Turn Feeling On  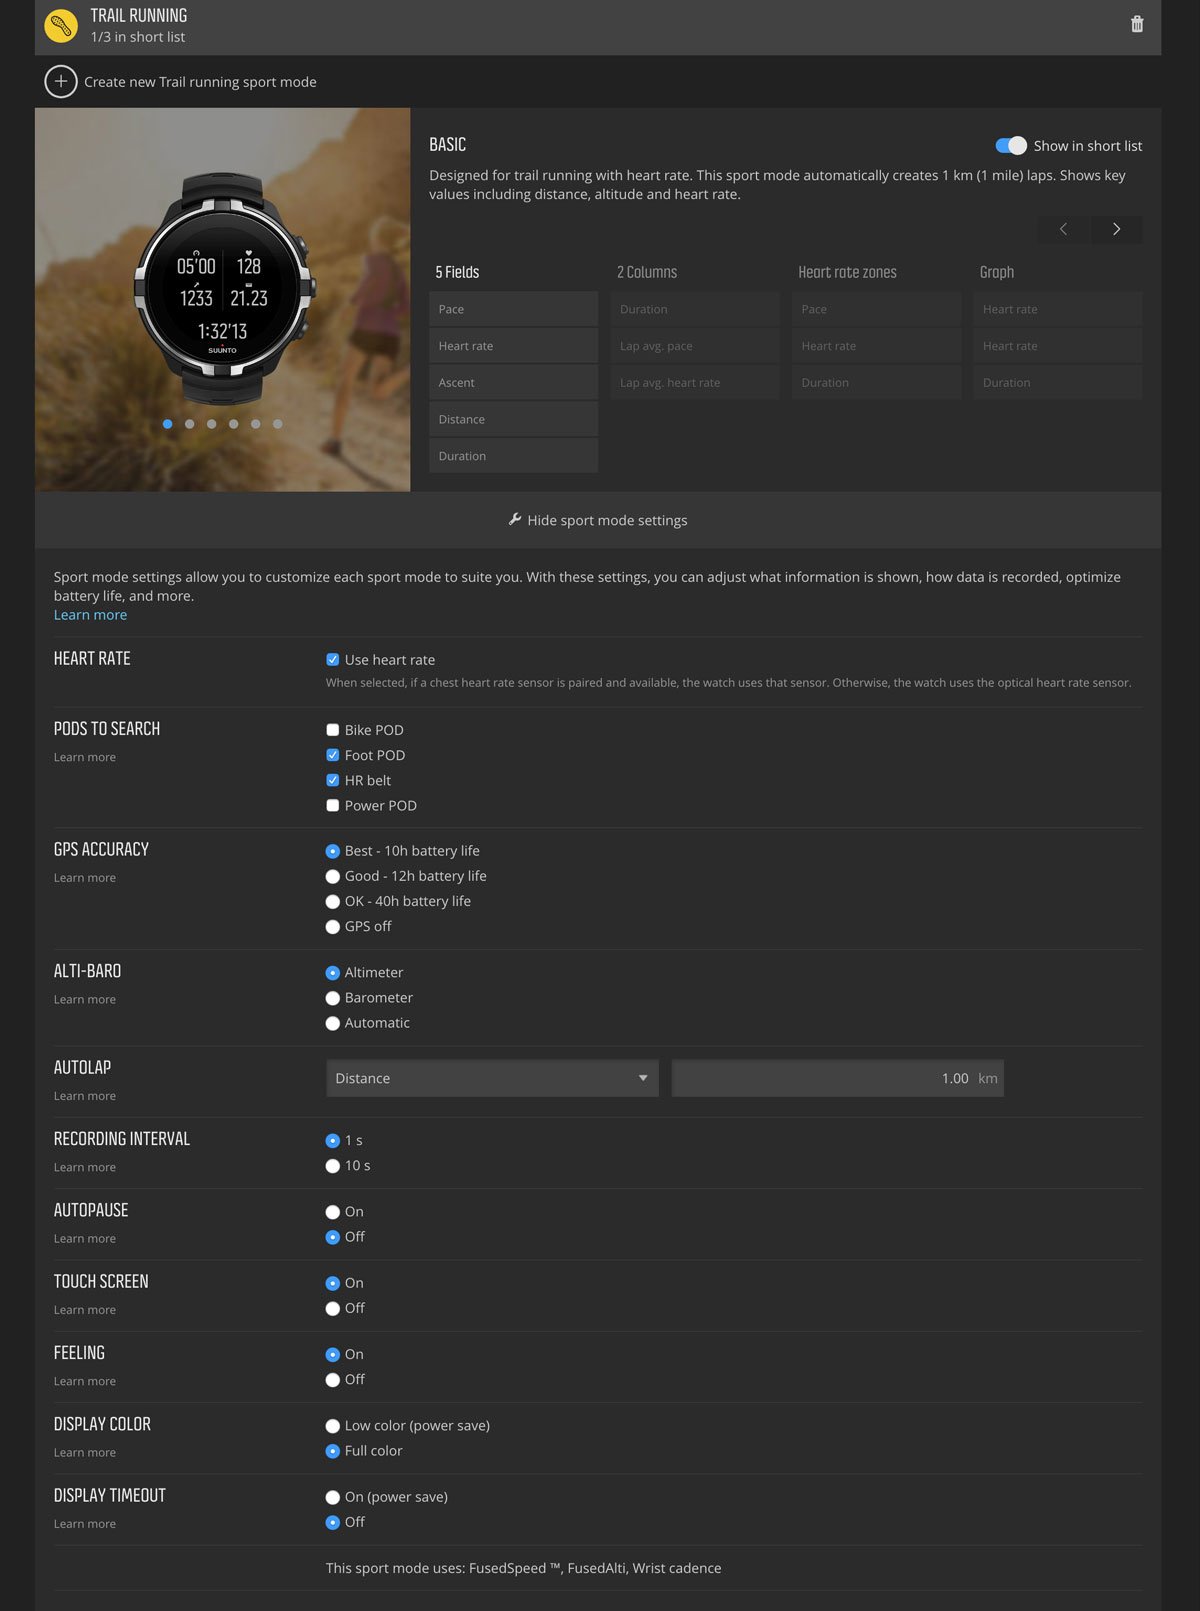tap(332, 1354)
